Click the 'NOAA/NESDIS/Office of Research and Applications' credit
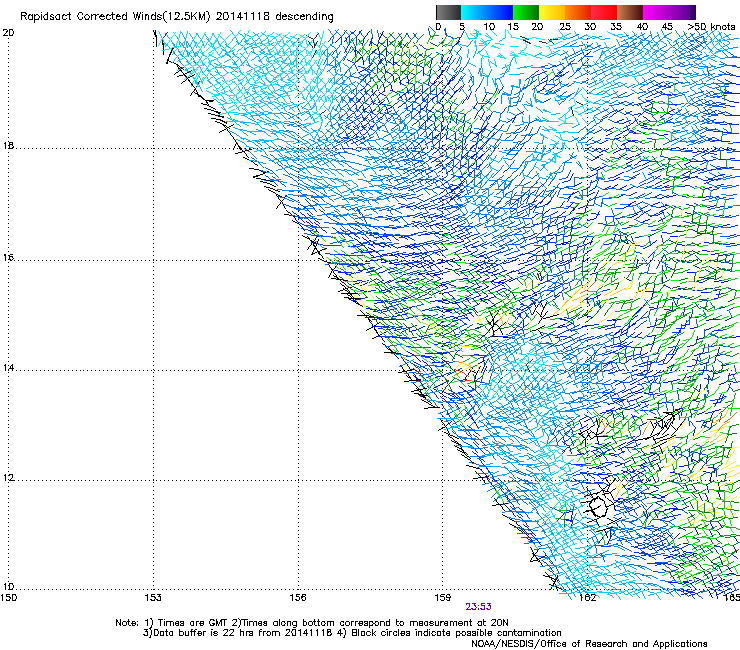This screenshot has height=650, width=740. [589, 644]
